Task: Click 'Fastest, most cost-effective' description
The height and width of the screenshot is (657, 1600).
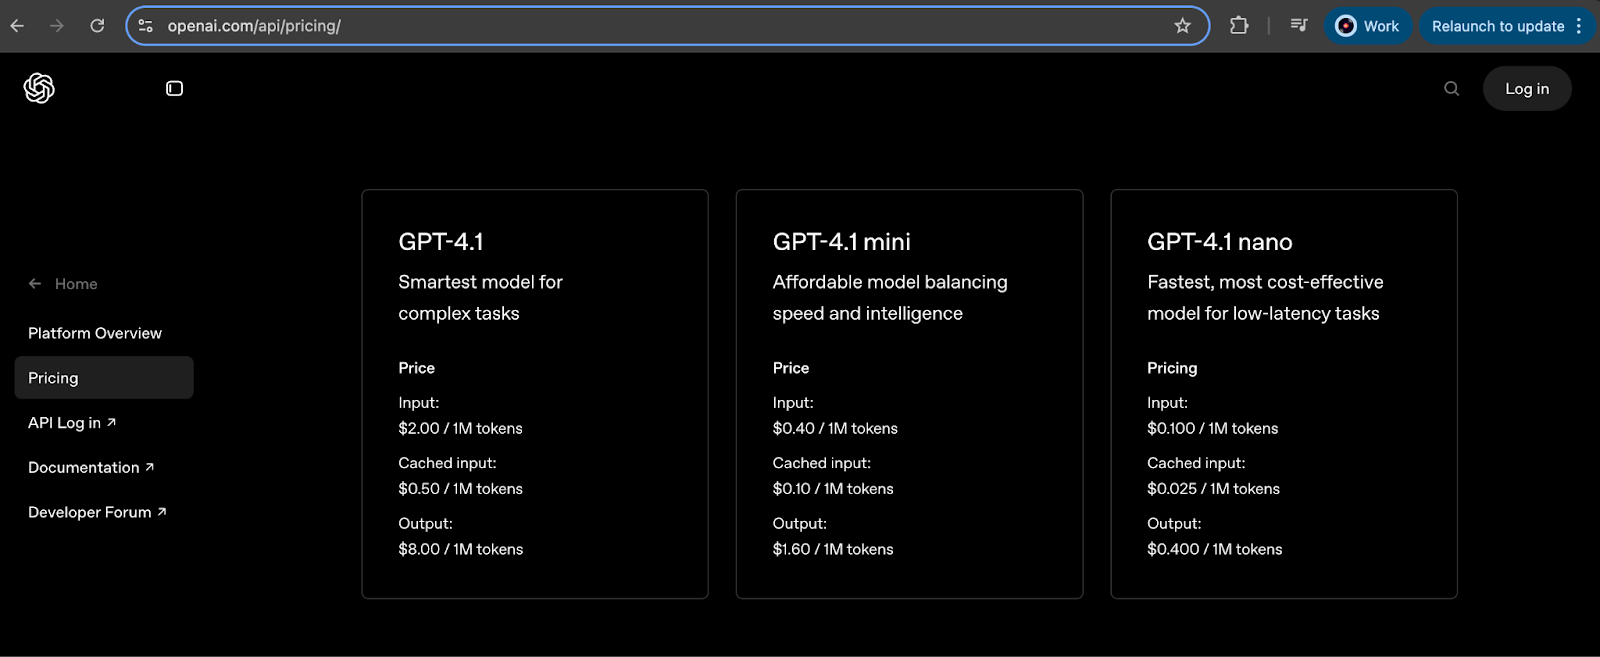Action: (x=1265, y=298)
